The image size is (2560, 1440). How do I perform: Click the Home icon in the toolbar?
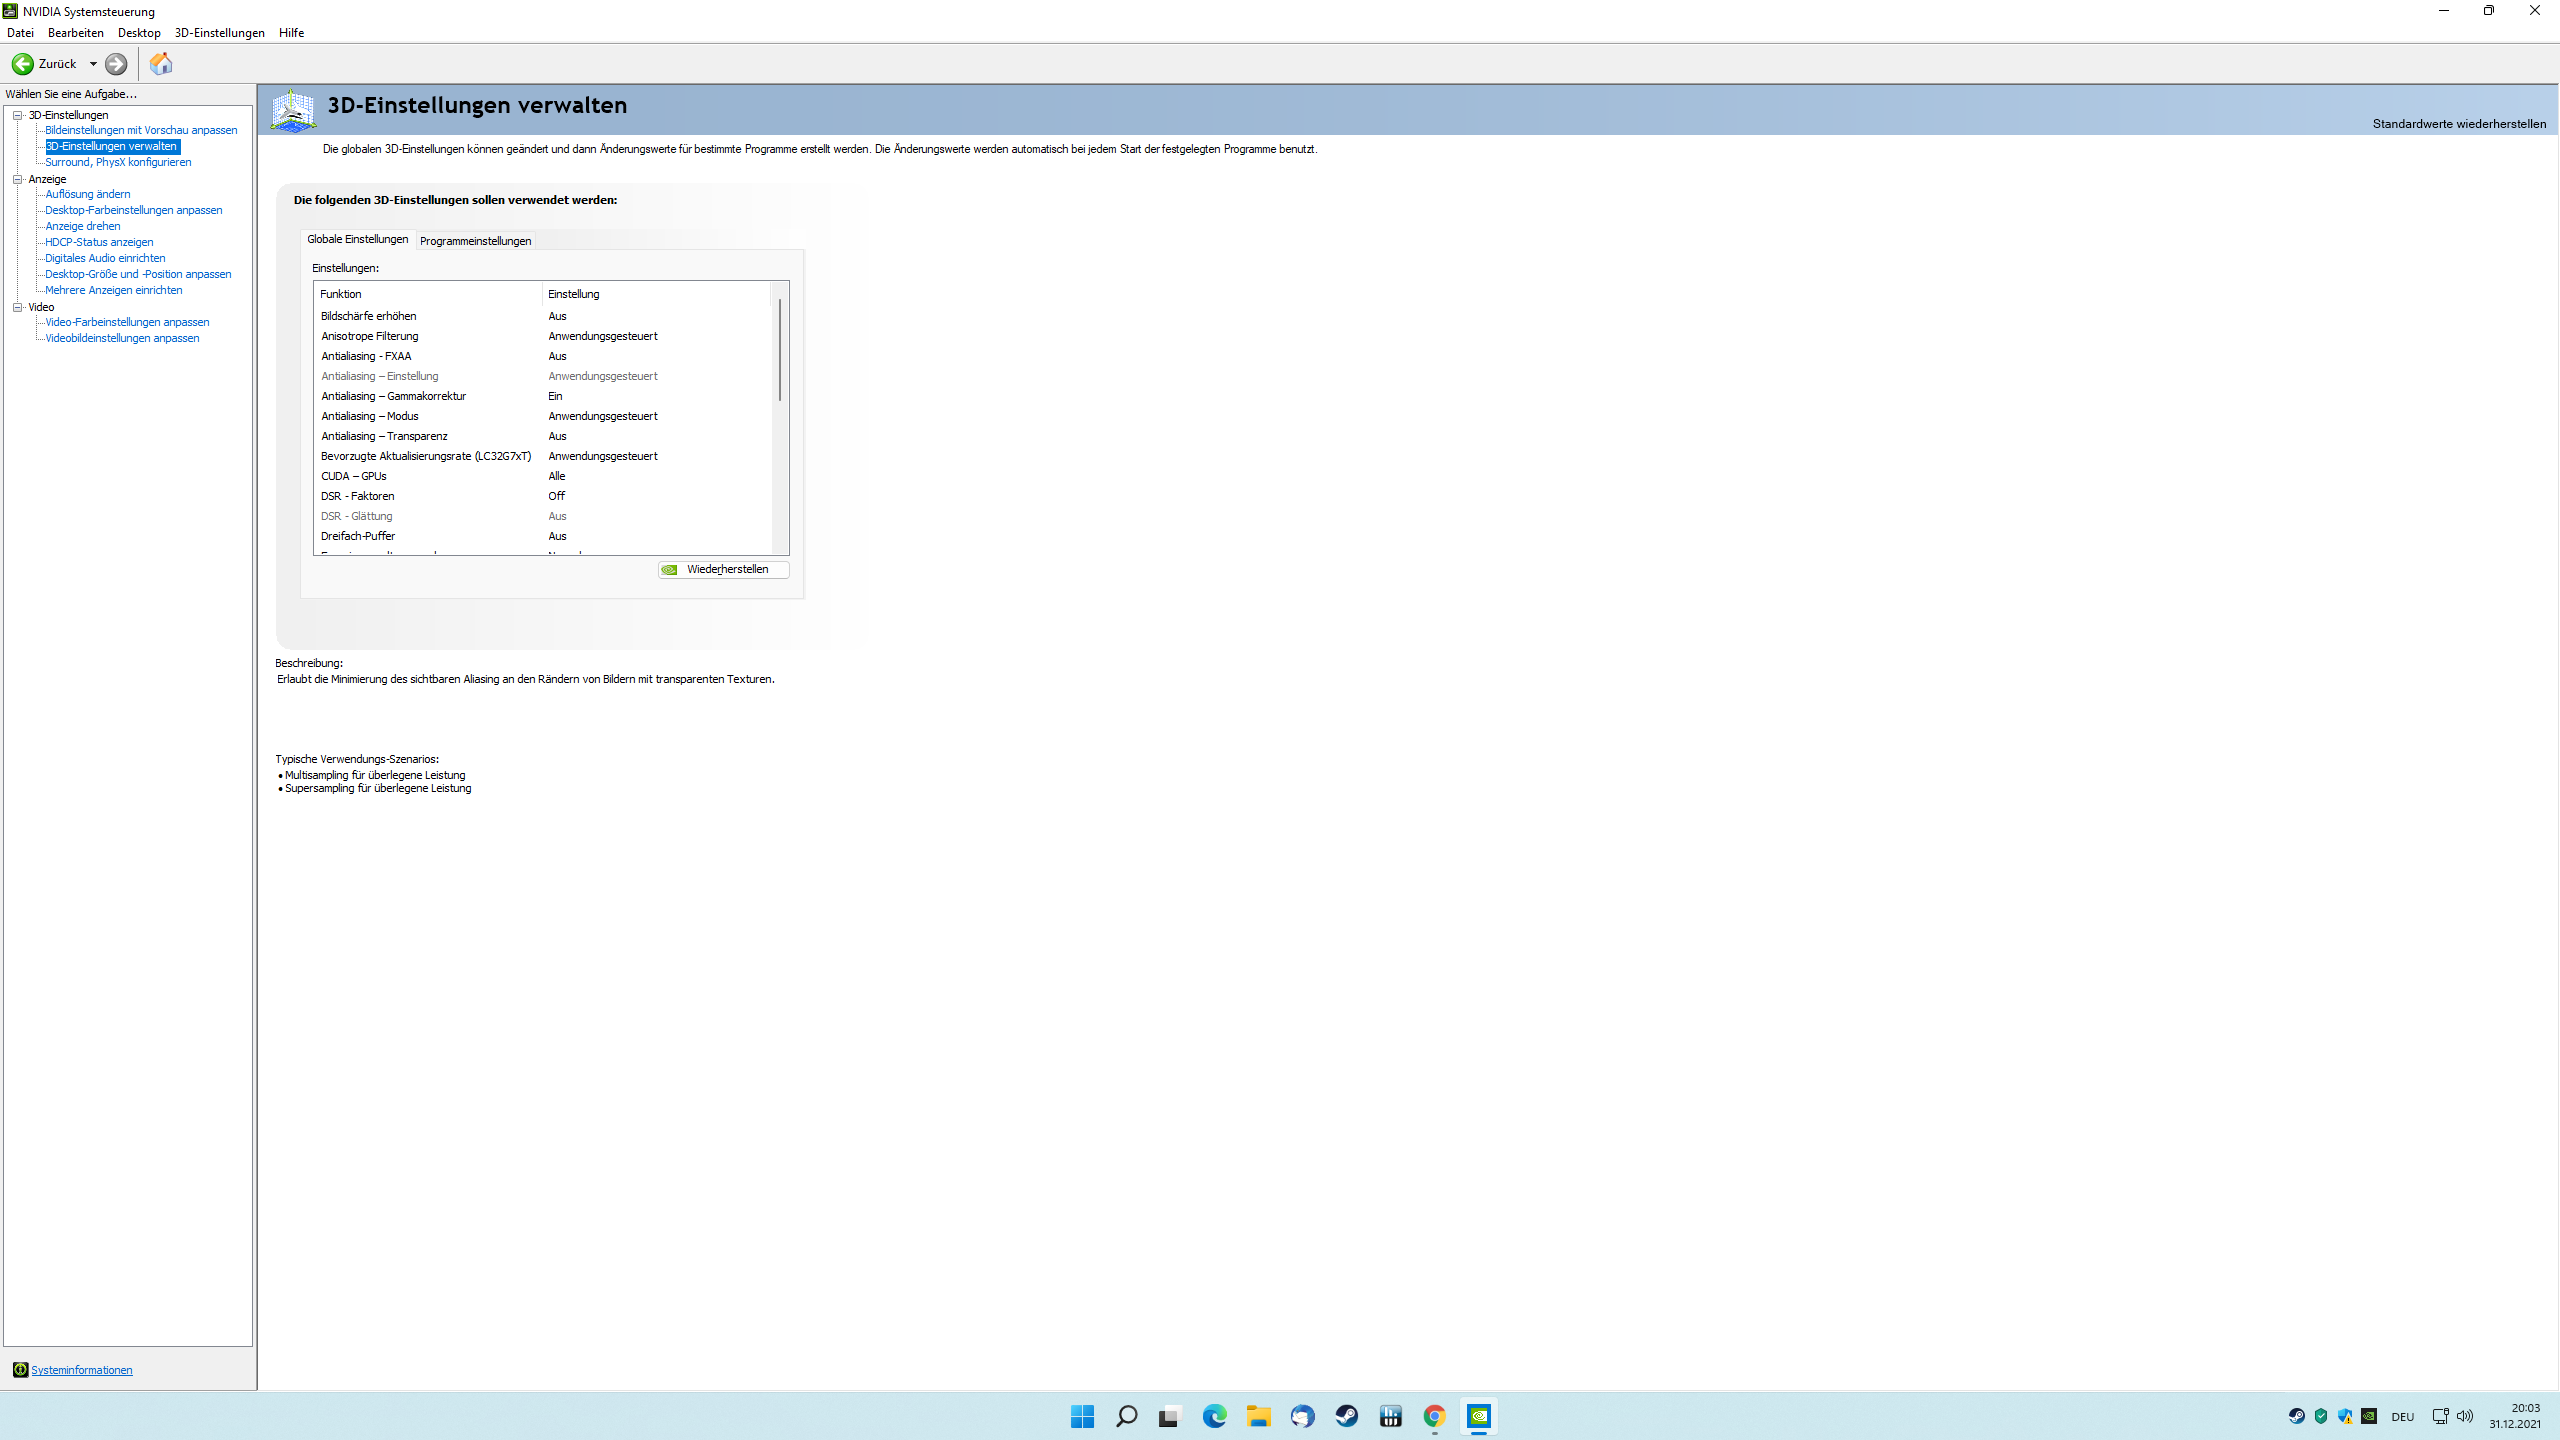click(161, 63)
